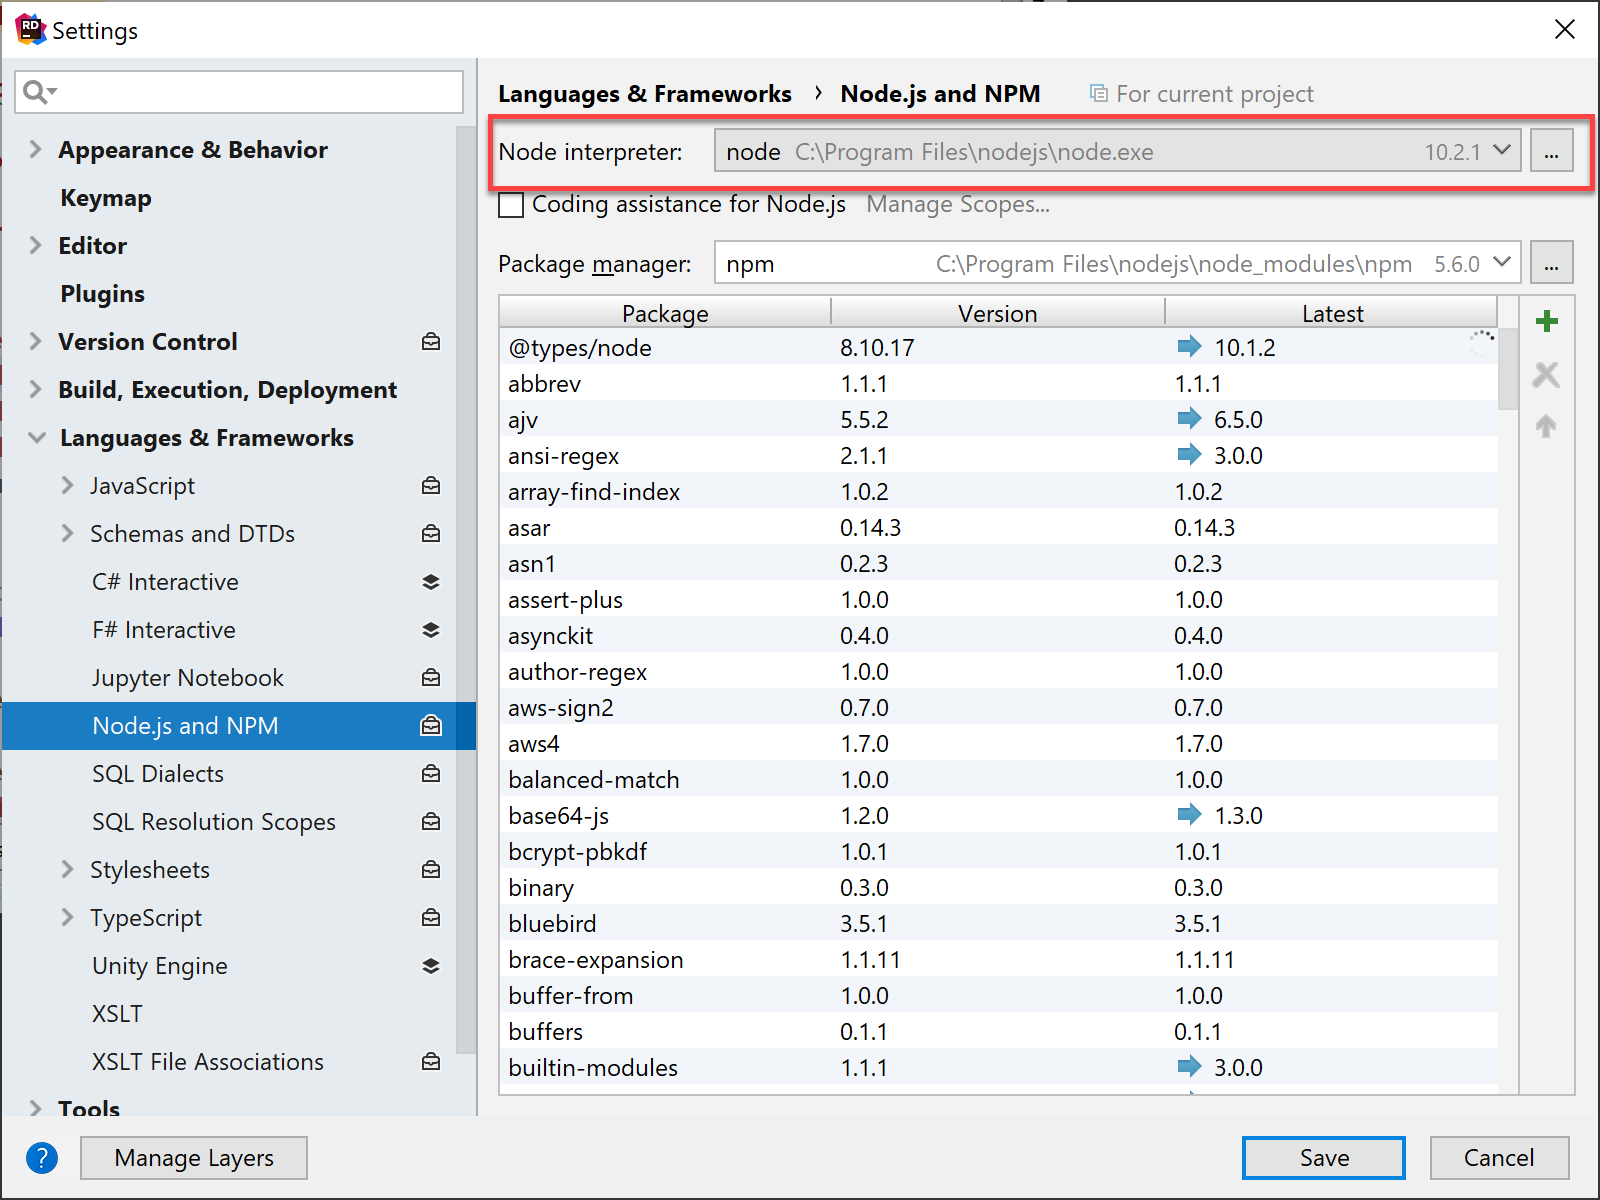The height and width of the screenshot is (1200, 1600).
Task: Click the Cancel button
Action: (1499, 1158)
